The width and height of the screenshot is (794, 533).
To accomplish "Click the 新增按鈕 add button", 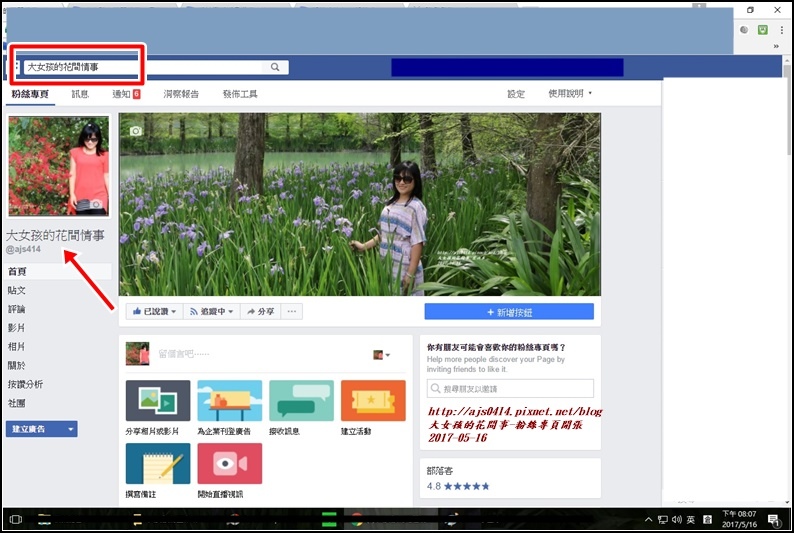I will click(509, 312).
